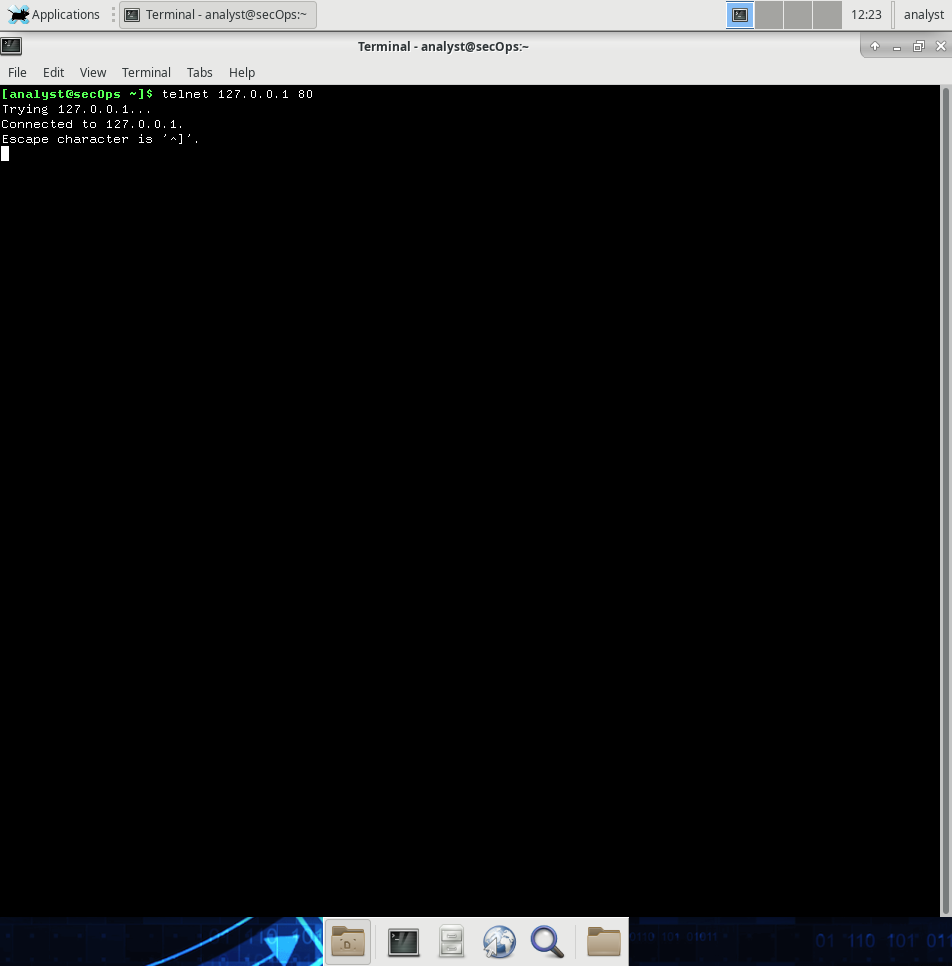The height and width of the screenshot is (966, 952).
Task: Expand the Terminal menu in menu bar
Action: 146,72
